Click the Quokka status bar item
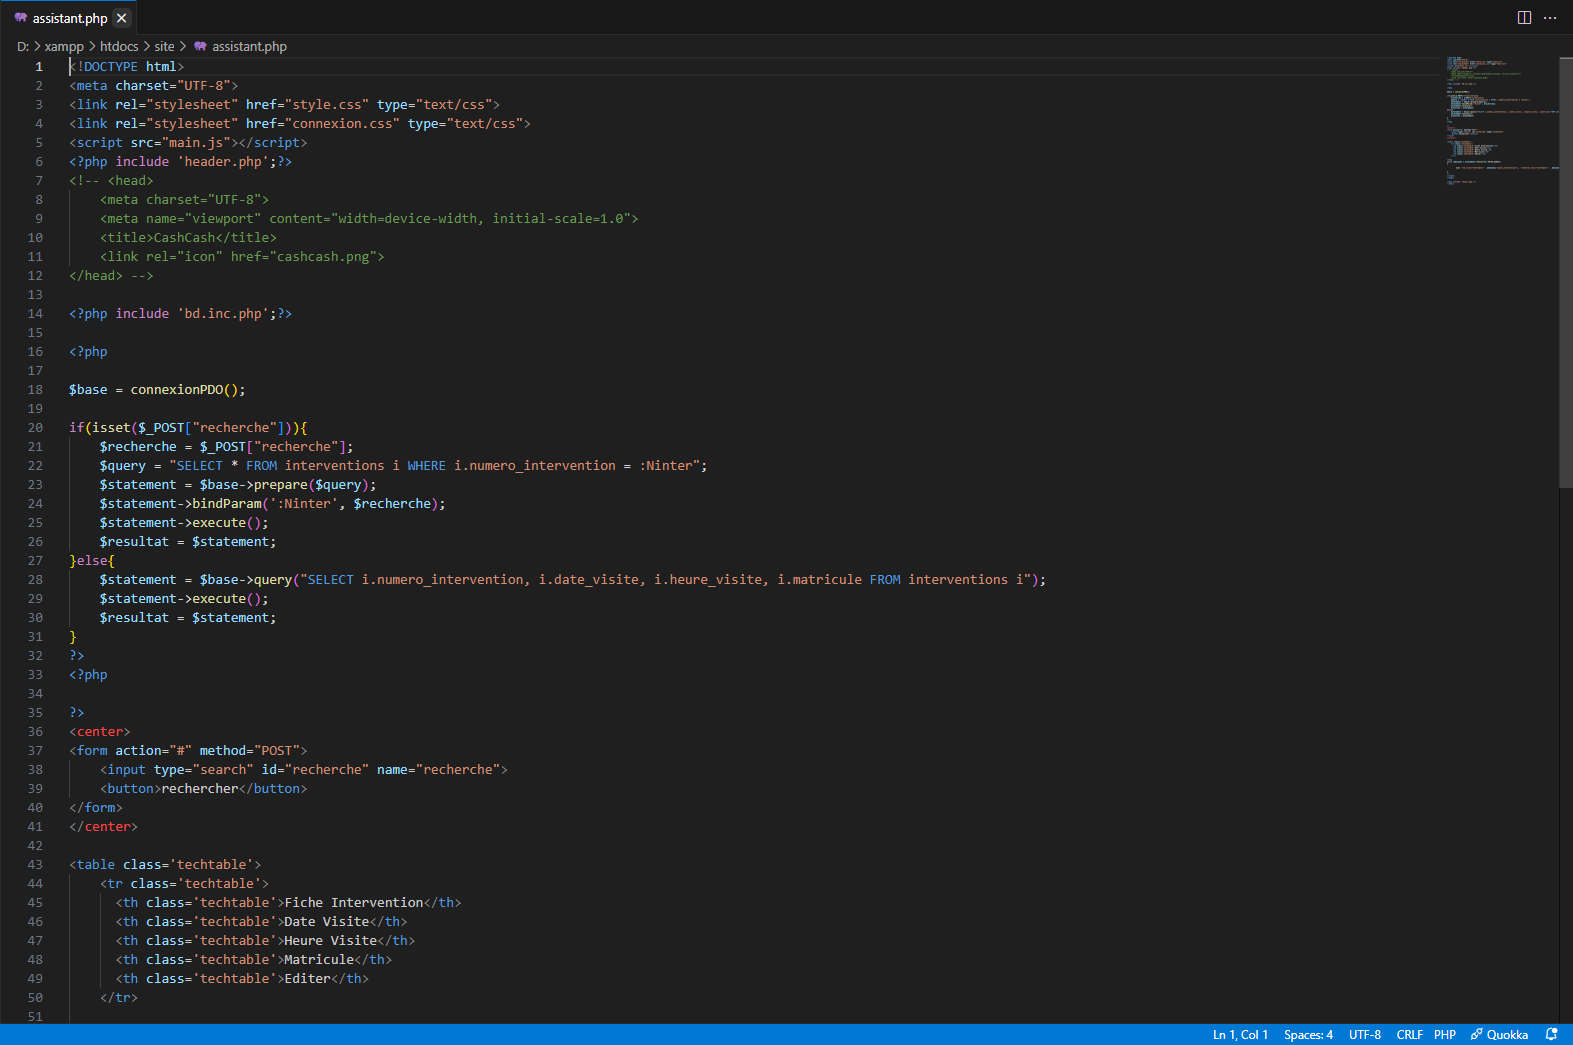This screenshot has width=1573, height=1045. 1499,1034
